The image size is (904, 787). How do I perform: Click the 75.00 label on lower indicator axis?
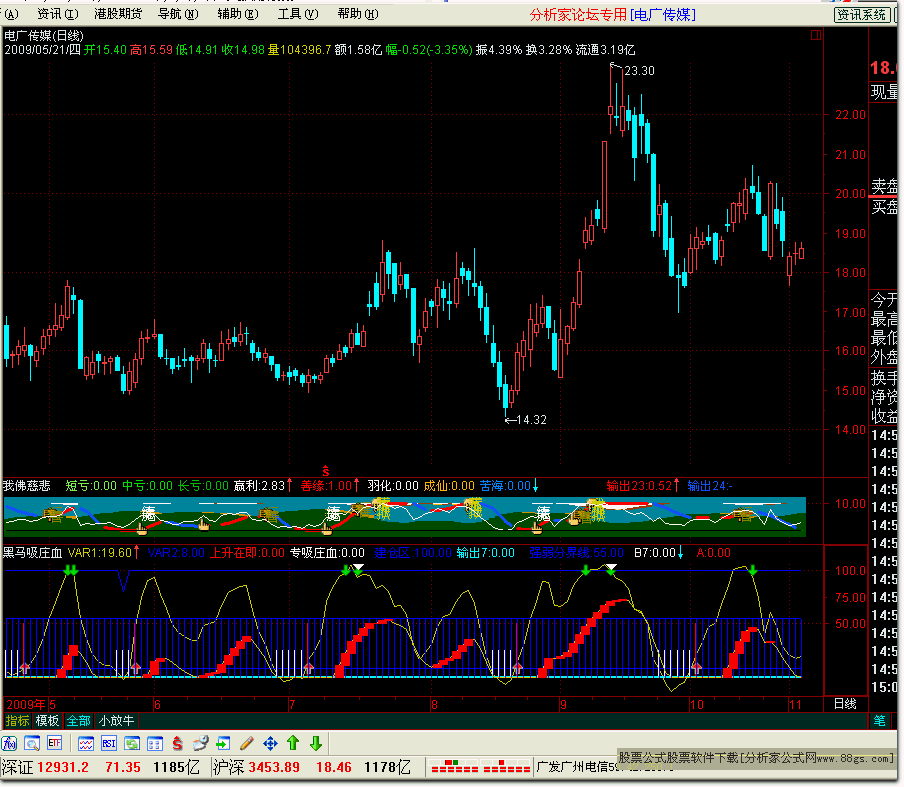coord(850,597)
